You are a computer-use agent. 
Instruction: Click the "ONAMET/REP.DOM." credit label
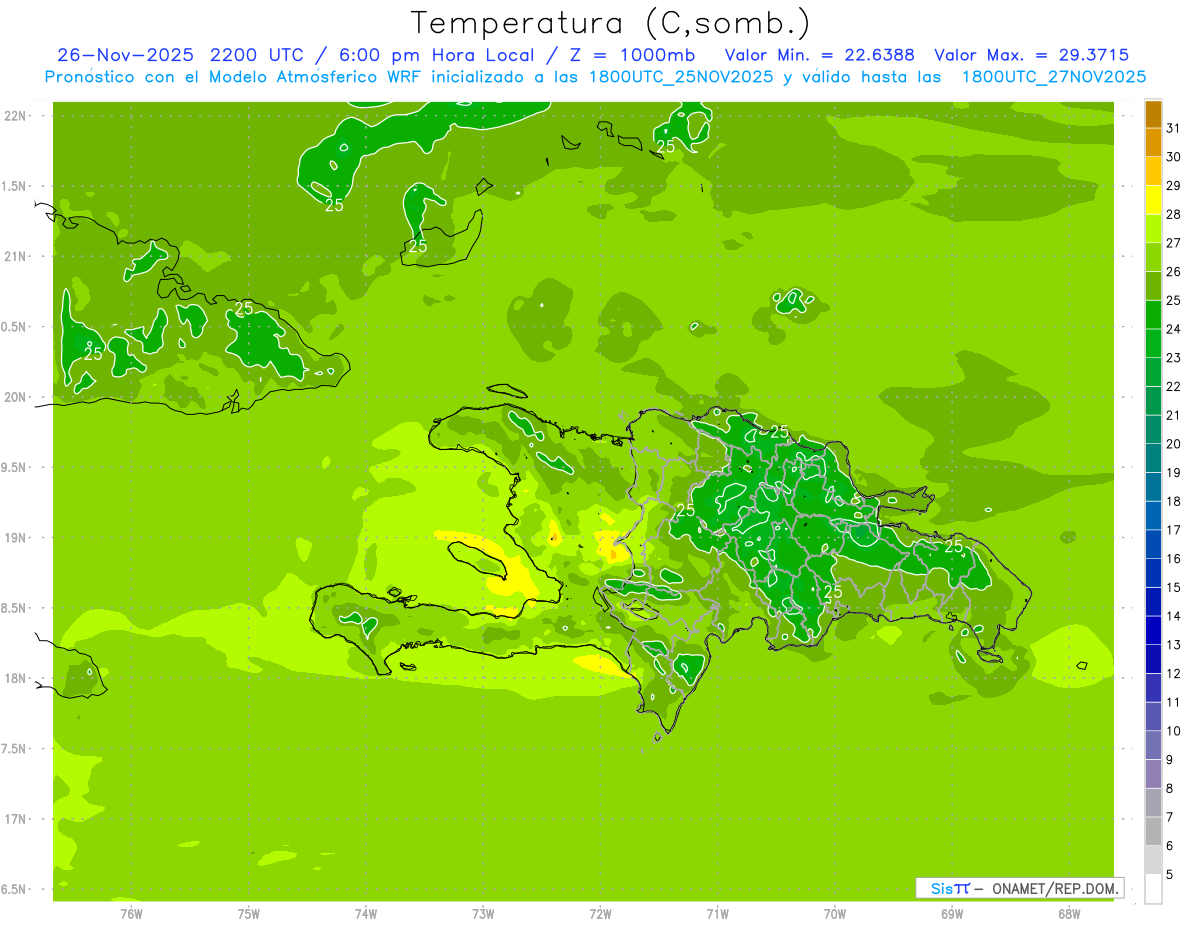[x=1057, y=888]
